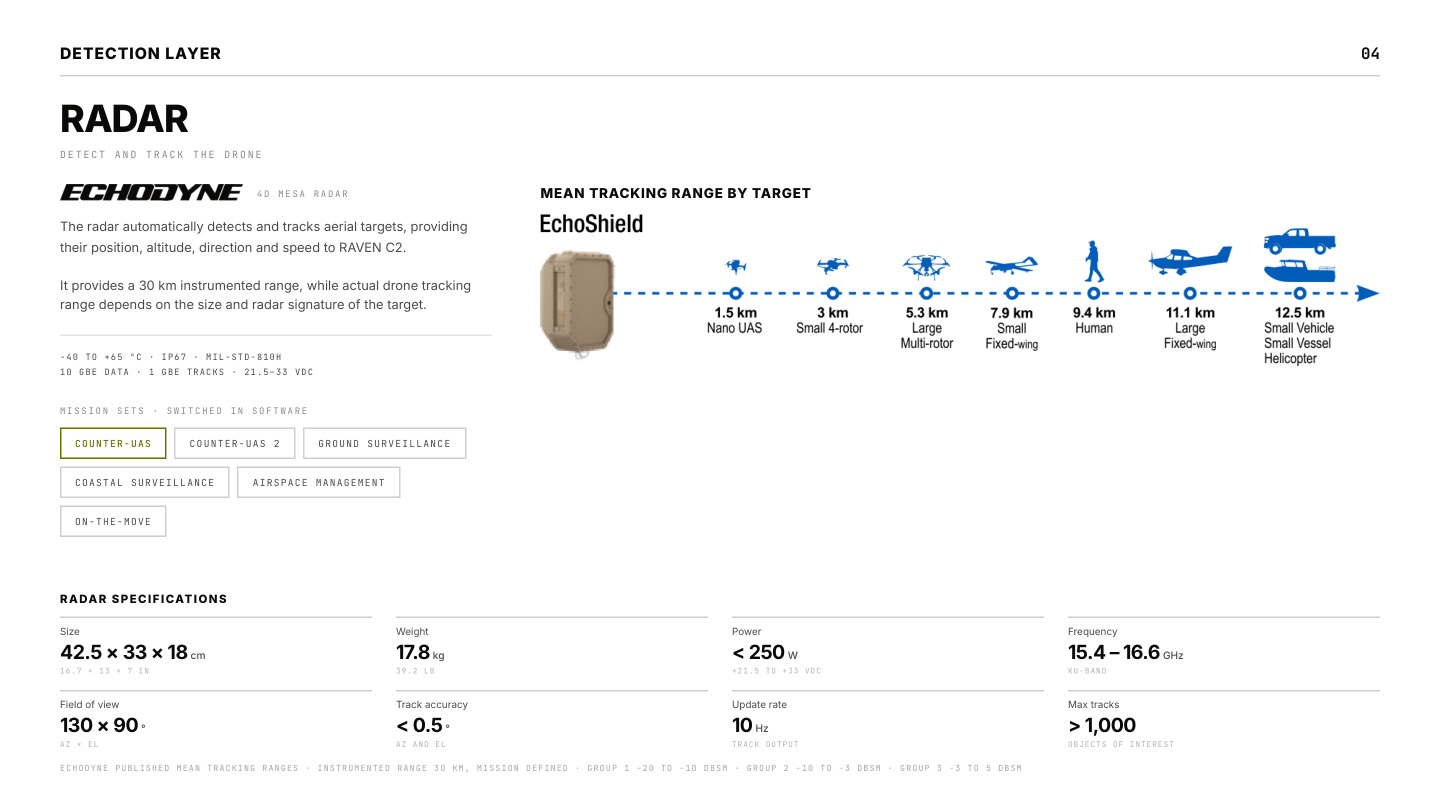The height and width of the screenshot is (810, 1440).
Task: Click the 5.3 km range marker
Action: click(x=926, y=293)
